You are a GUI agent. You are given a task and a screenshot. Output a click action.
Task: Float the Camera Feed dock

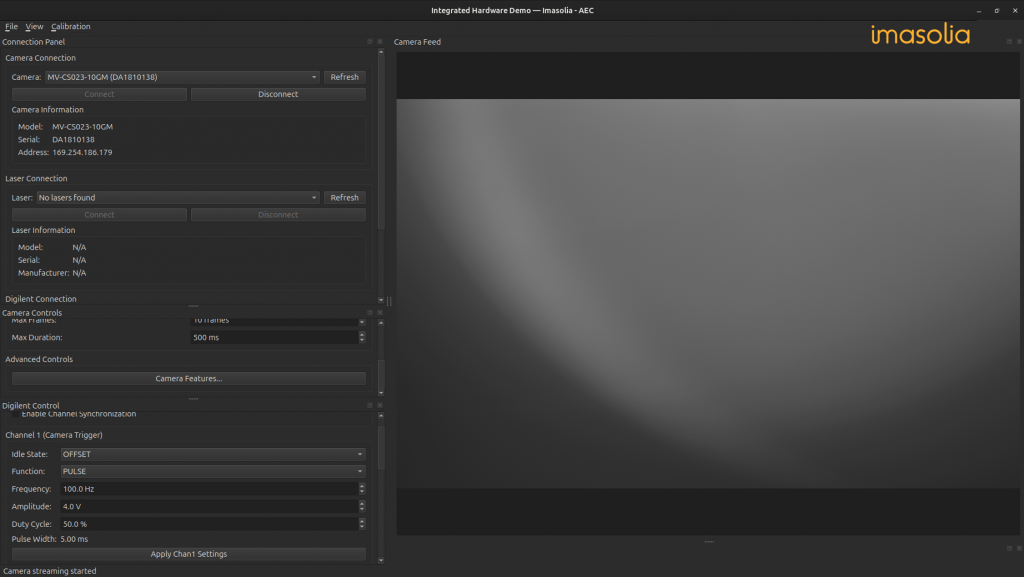[1009, 42]
